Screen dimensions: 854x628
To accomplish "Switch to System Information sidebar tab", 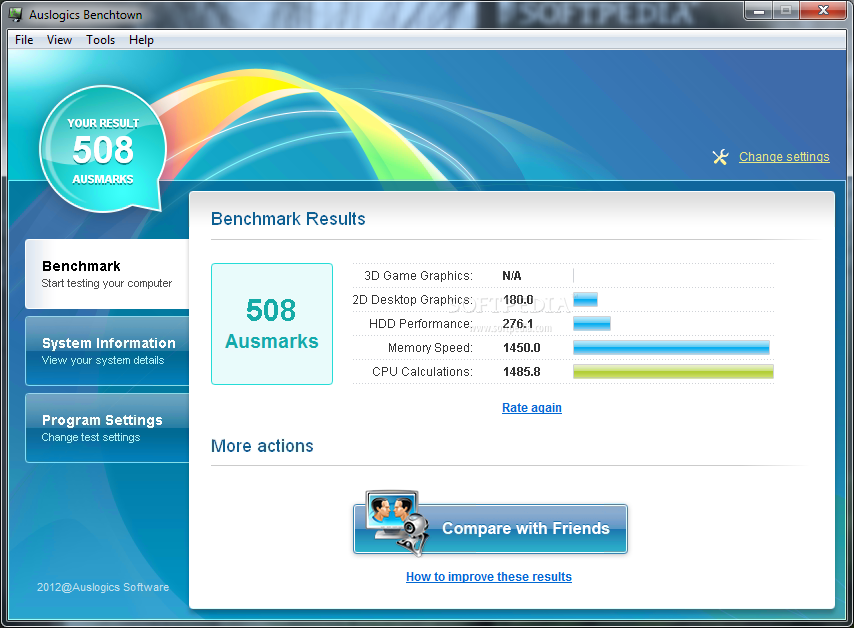I will [x=107, y=351].
